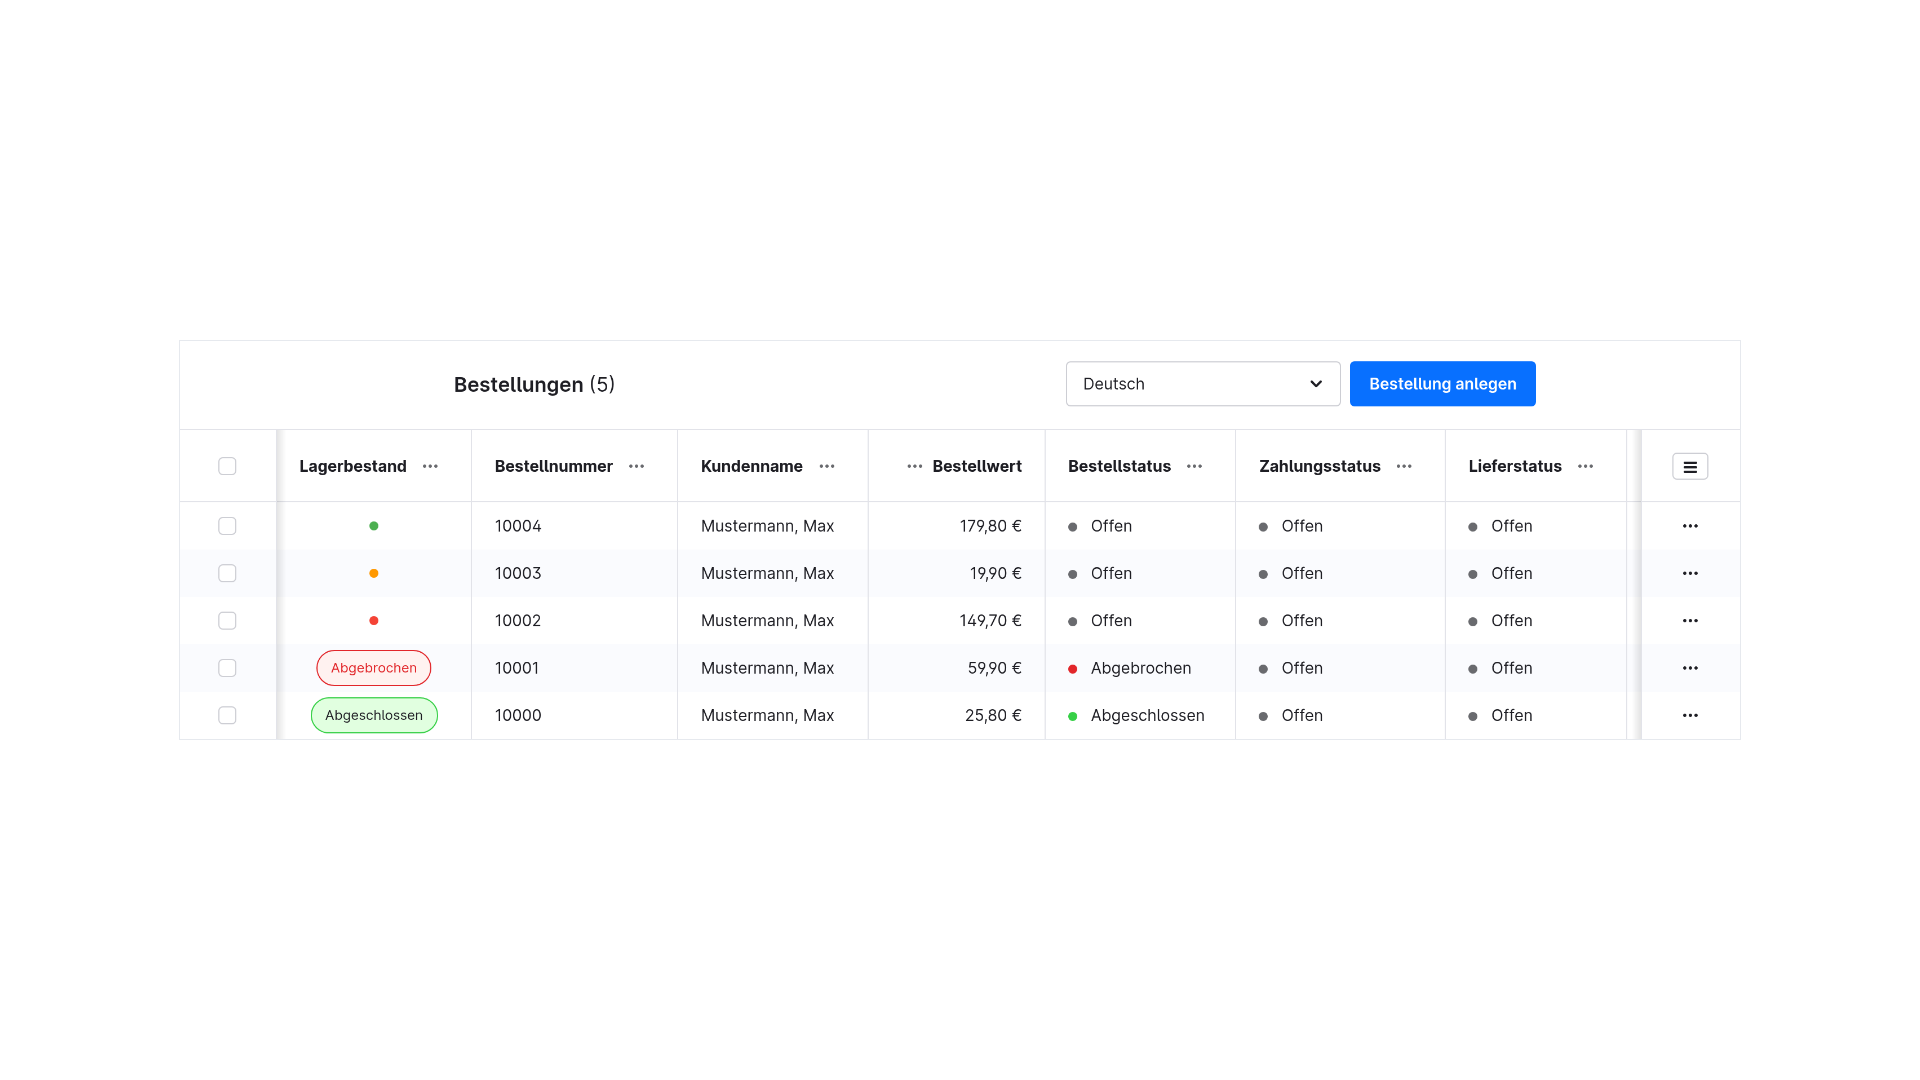Screen dimensions: 1920x1080
Task: Toggle the select-all checkbox in header
Action: pos(227,466)
